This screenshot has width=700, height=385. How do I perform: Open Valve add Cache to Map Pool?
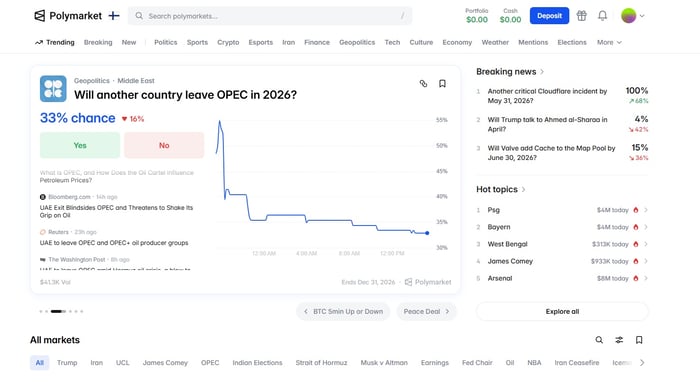click(562, 153)
